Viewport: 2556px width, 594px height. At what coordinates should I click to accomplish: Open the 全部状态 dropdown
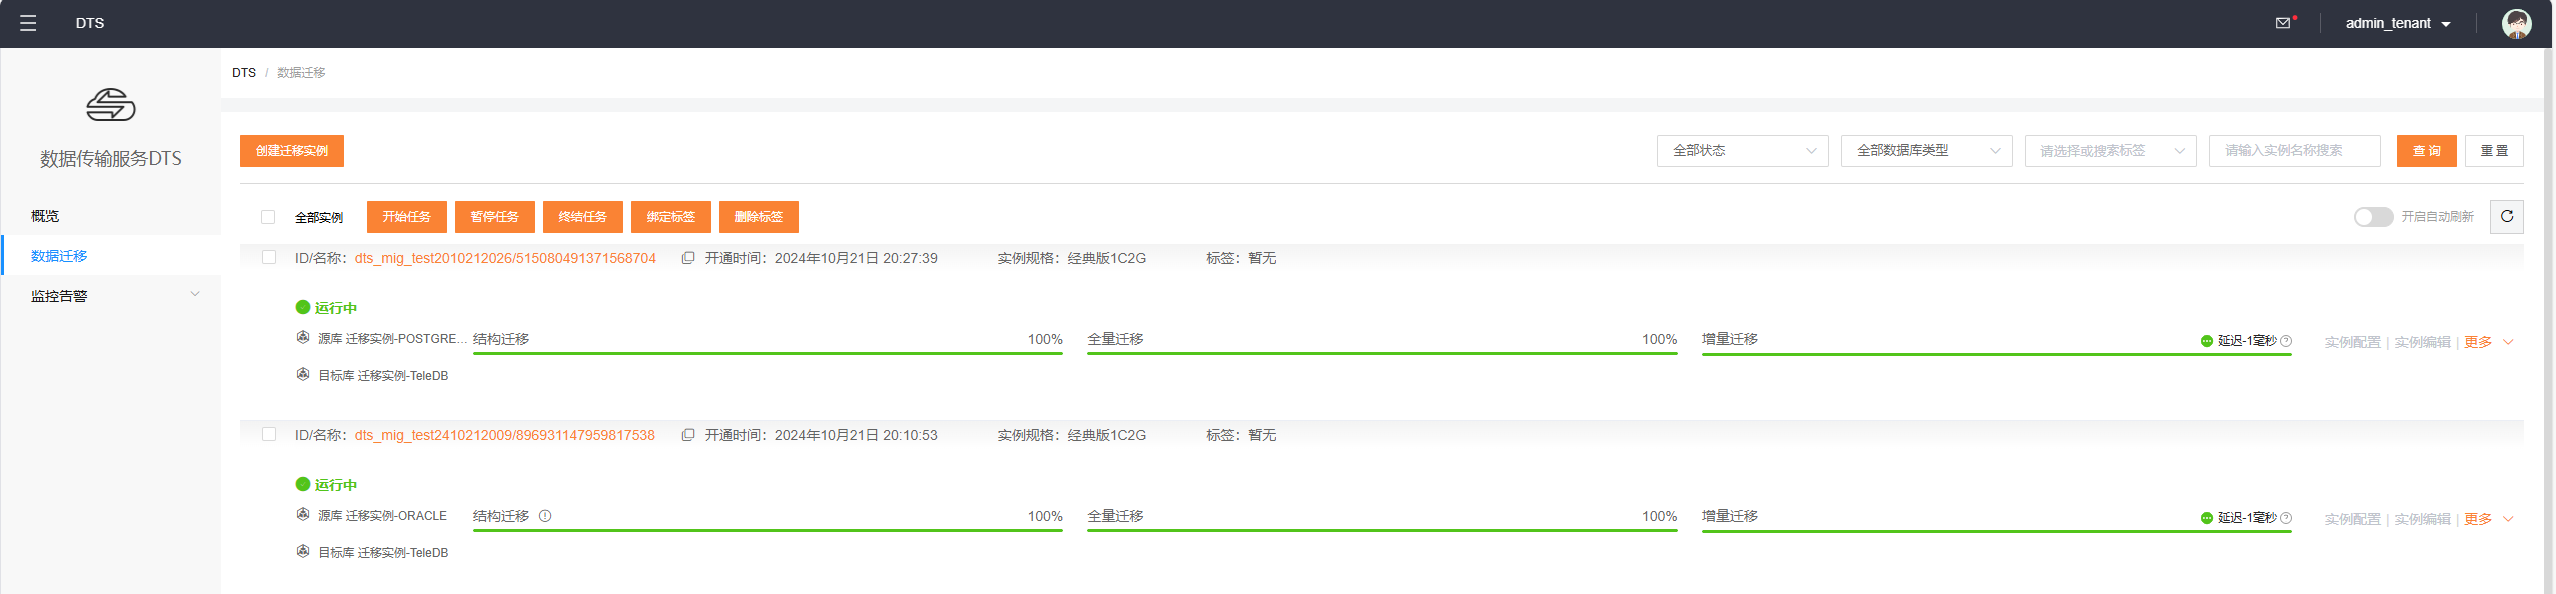1742,151
